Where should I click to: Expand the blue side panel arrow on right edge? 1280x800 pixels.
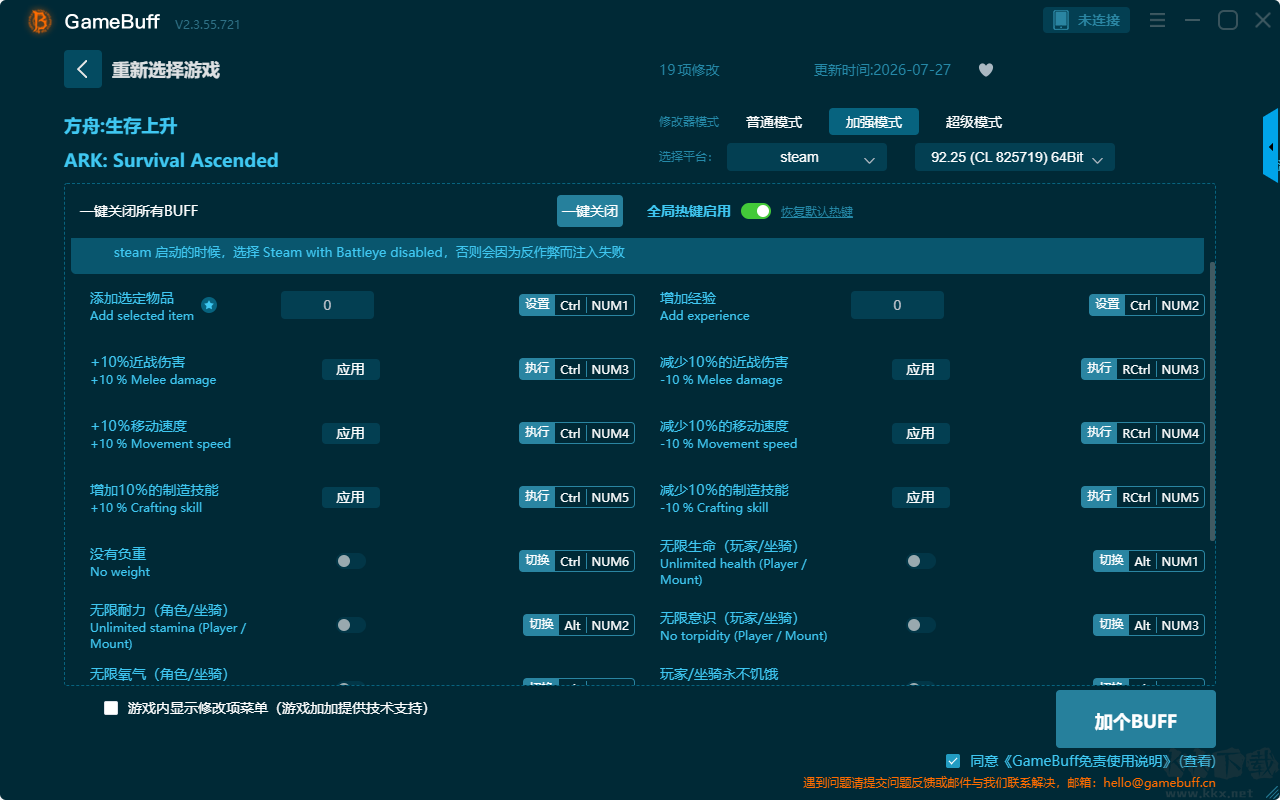[x=1271, y=146]
